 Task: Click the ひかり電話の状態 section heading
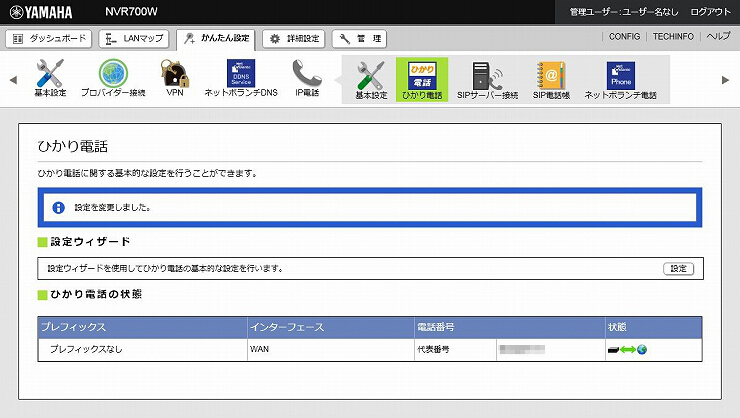[96, 294]
